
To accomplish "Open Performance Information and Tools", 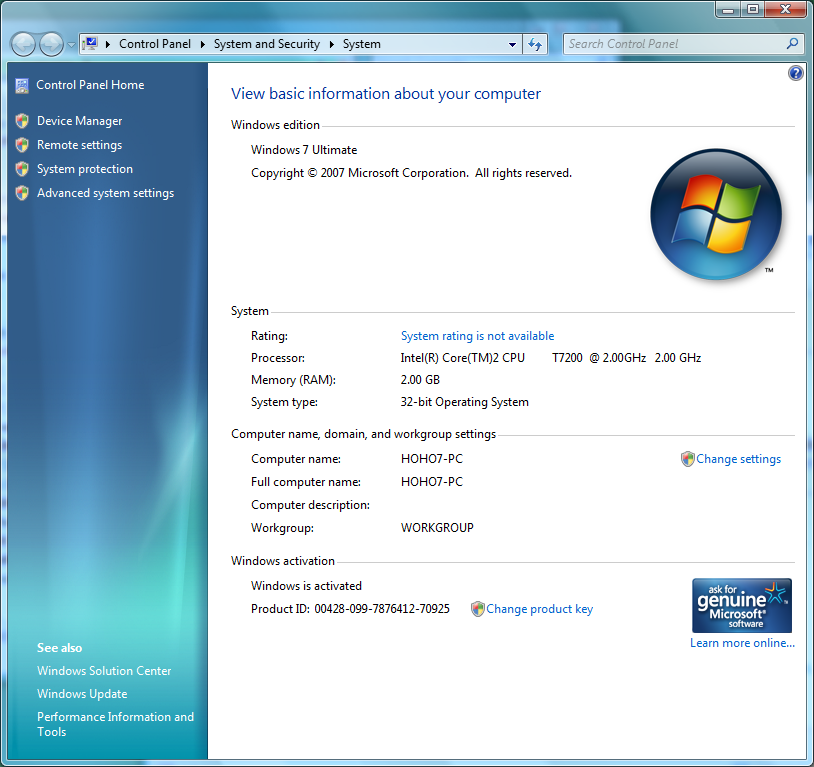I will coord(115,724).
